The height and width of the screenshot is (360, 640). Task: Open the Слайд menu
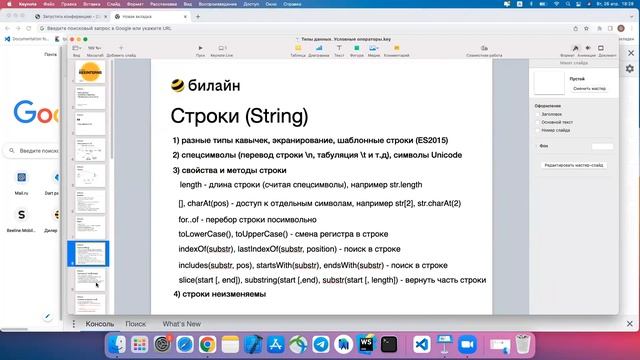(x=113, y=4)
